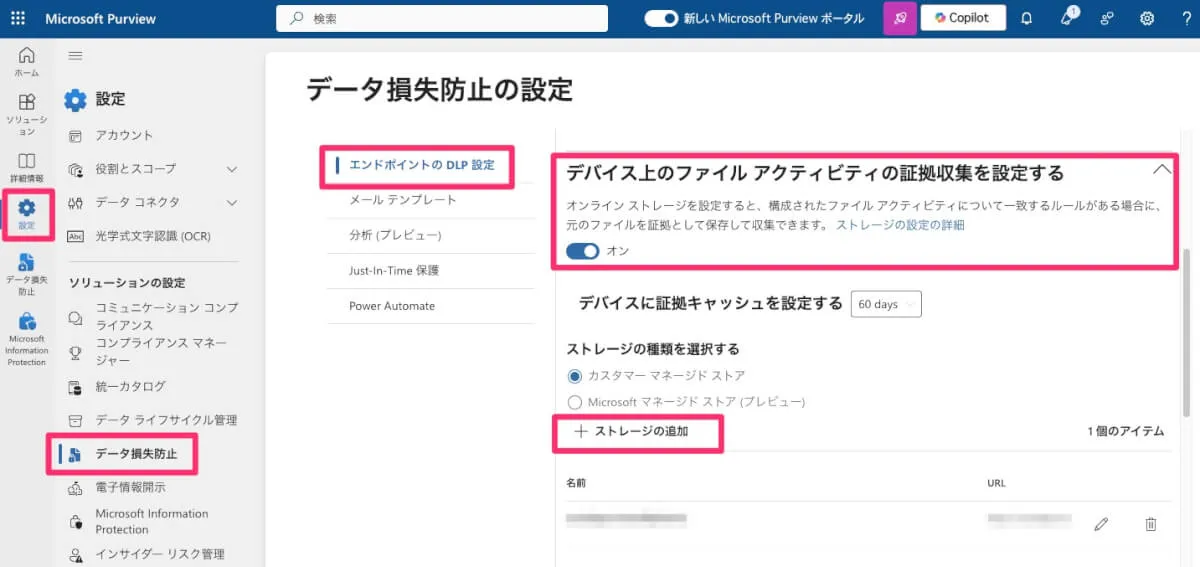1200x567 pixels.
Task: Click the 電子情報開示 icon
Action: 75,488
